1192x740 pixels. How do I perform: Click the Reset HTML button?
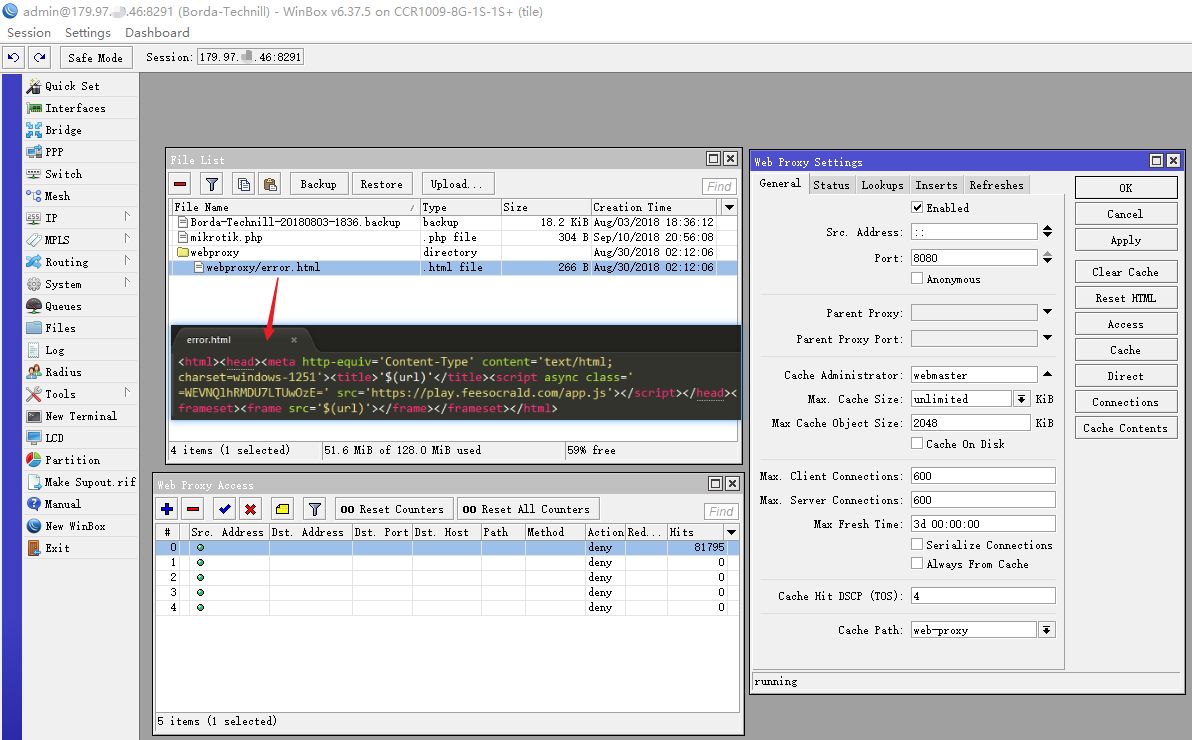point(1126,298)
